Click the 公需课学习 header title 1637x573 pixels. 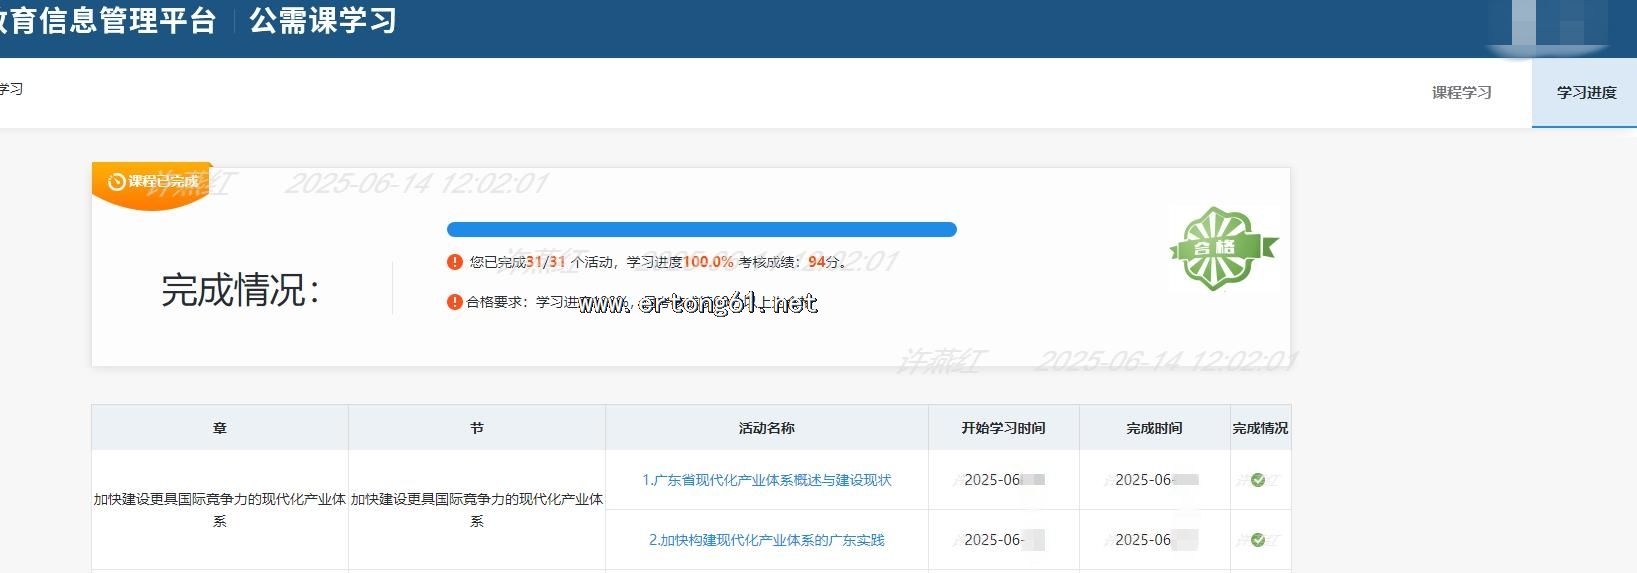coord(323,21)
